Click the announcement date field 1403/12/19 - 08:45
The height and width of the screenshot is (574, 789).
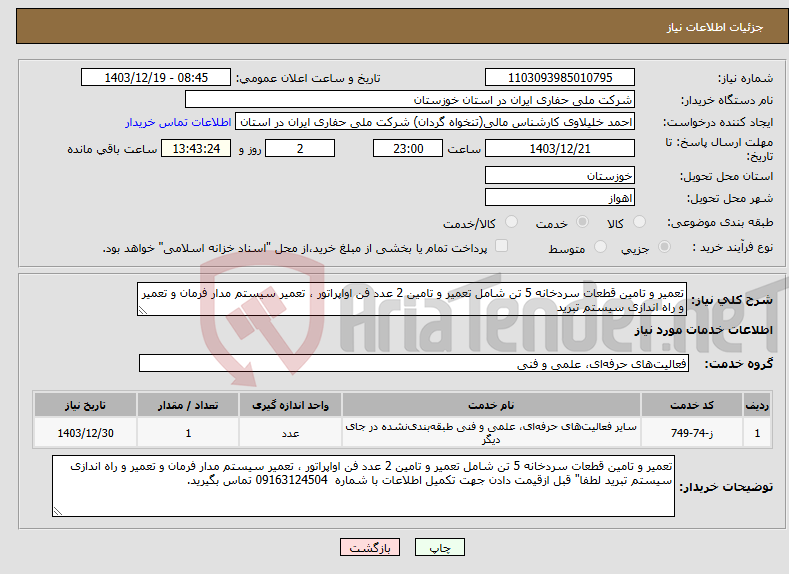click(x=156, y=77)
